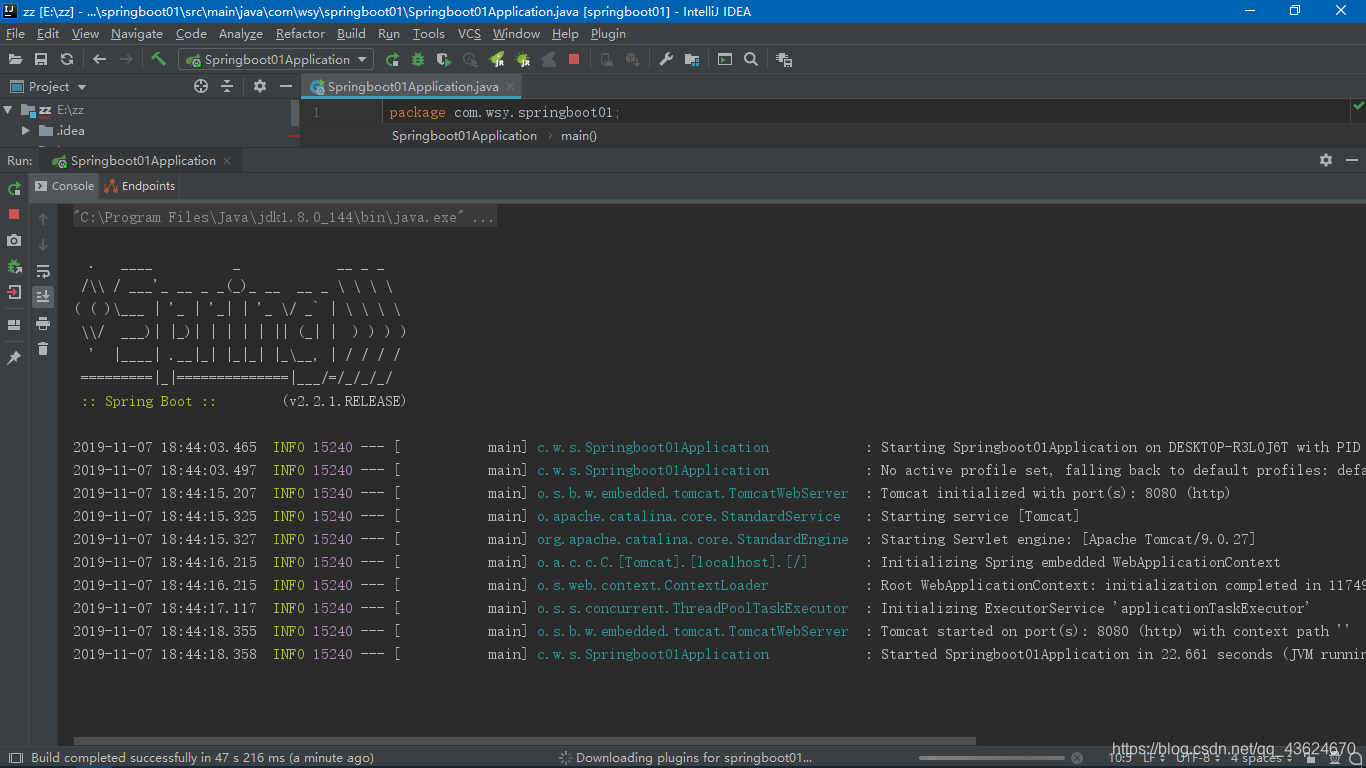Click the Open folder toolbar icon
The height and width of the screenshot is (768, 1366).
15,60
